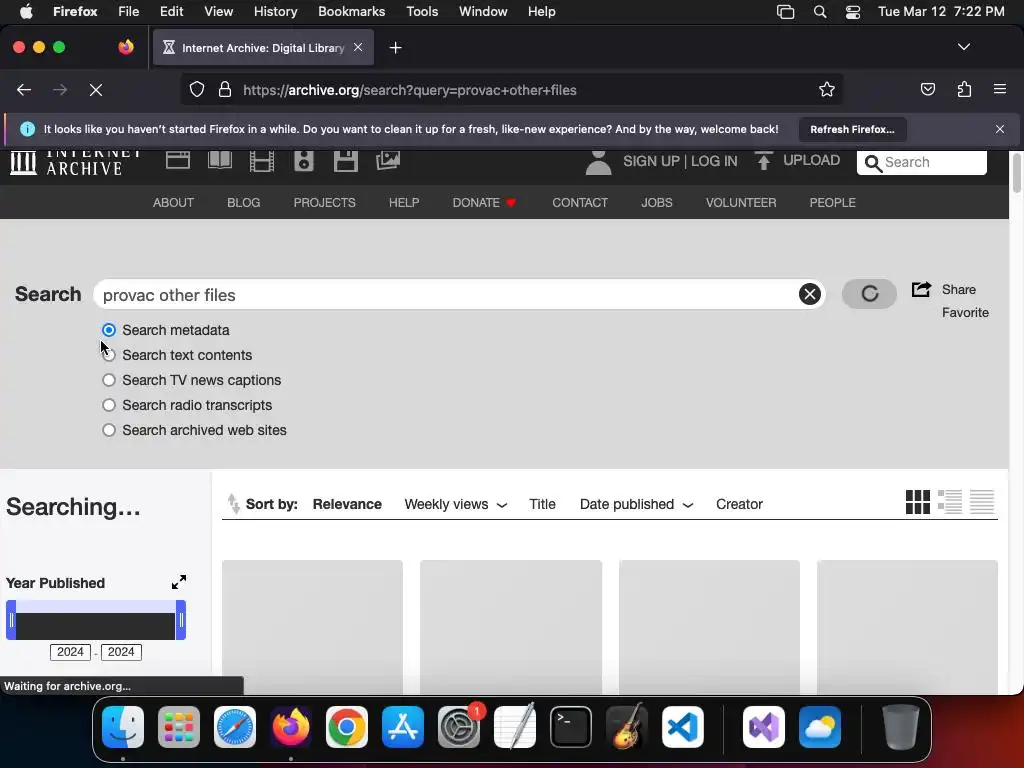The height and width of the screenshot is (768, 1024).
Task: Open Terminal from the Dock
Action: coord(571,727)
